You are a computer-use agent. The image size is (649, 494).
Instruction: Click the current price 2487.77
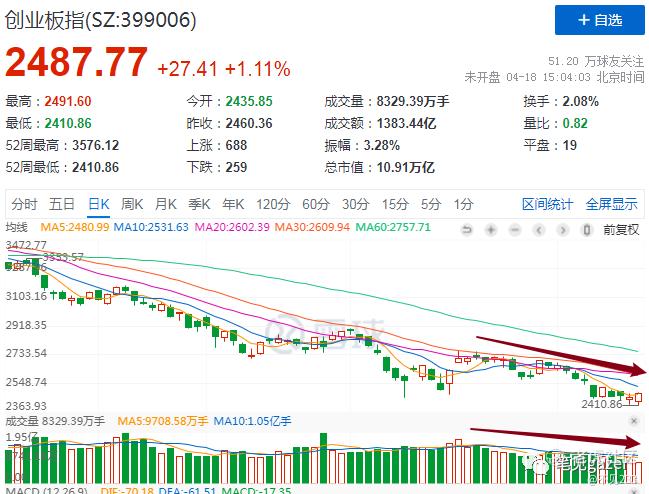[x=76, y=62]
